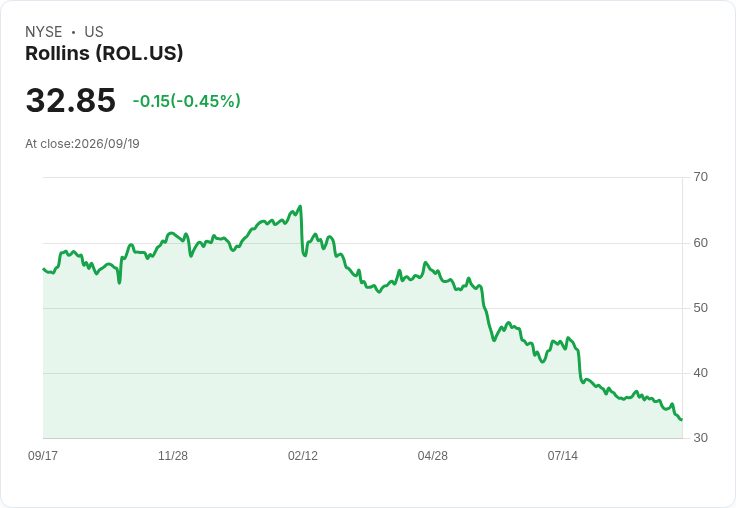The width and height of the screenshot is (736, 508).
Task: Select the 11/28 date on the x-axis
Action: click(173, 456)
